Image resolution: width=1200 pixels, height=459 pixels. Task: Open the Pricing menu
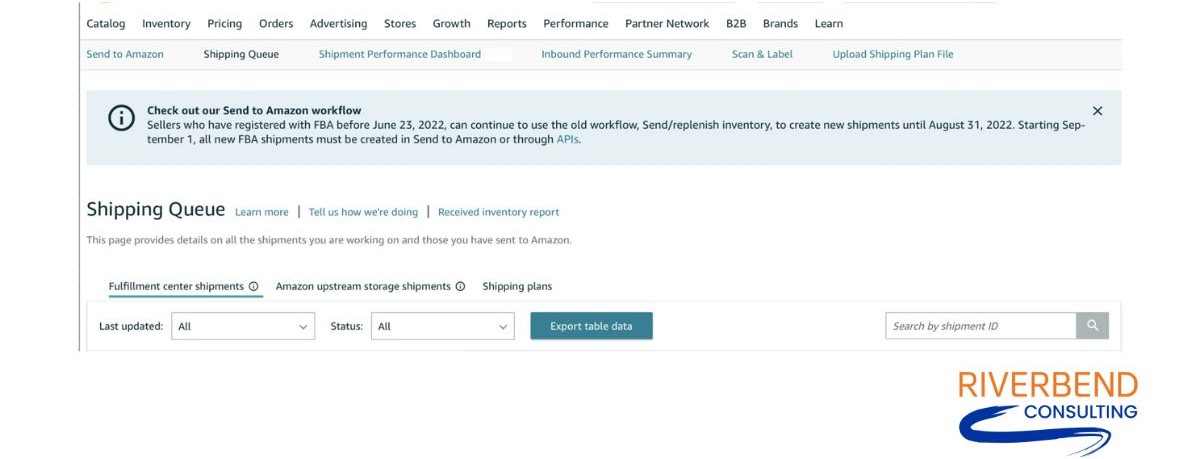coord(225,23)
